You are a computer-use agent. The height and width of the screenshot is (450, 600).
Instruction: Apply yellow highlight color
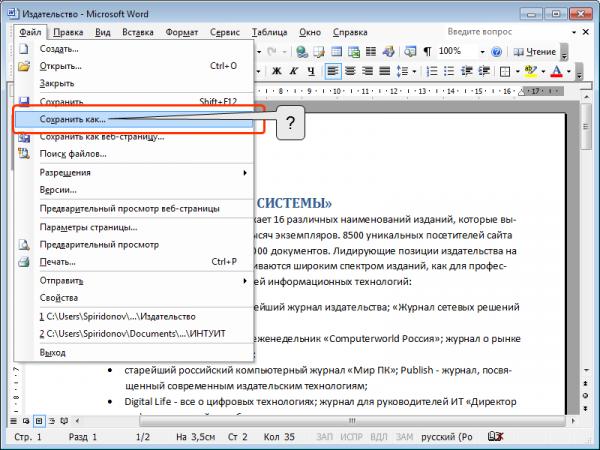(531, 72)
